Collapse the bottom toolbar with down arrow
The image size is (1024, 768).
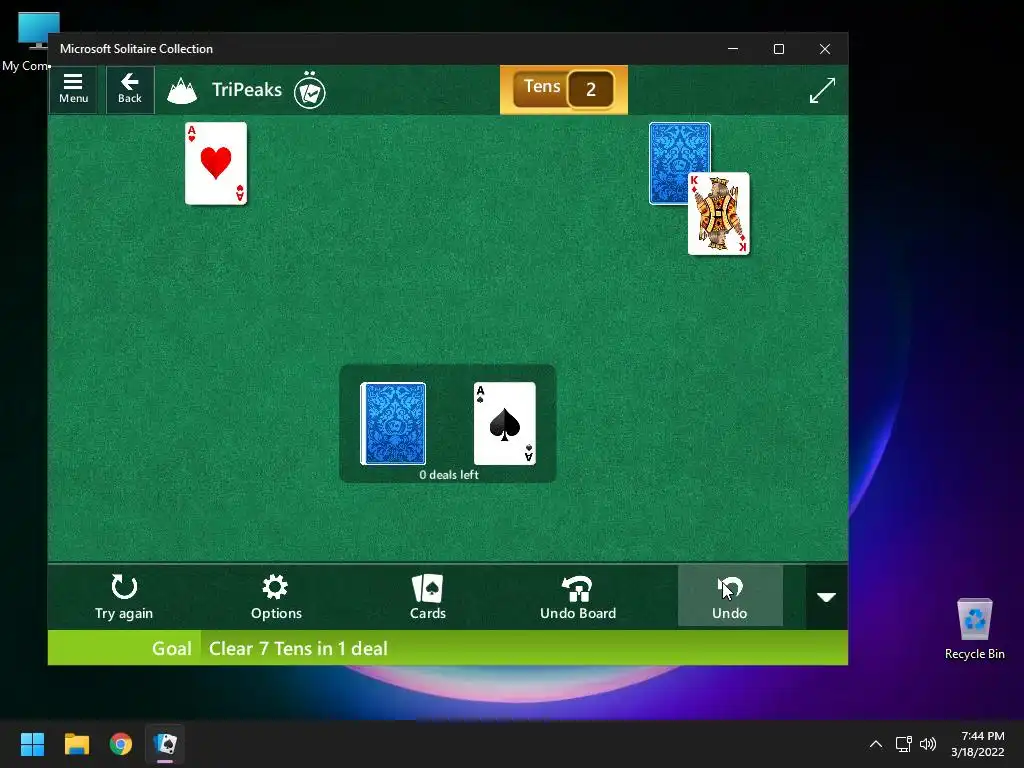[x=827, y=597]
